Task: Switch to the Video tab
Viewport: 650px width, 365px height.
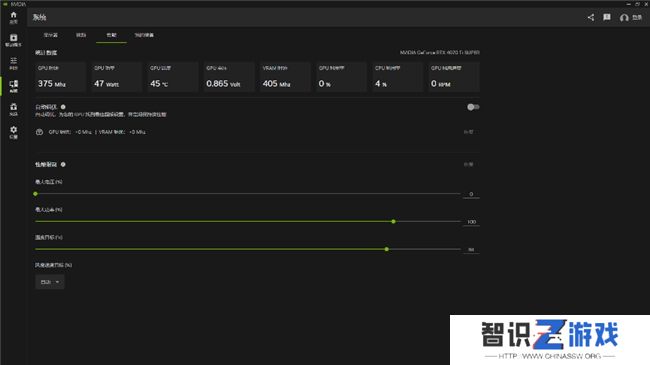Action: (81, 35)
